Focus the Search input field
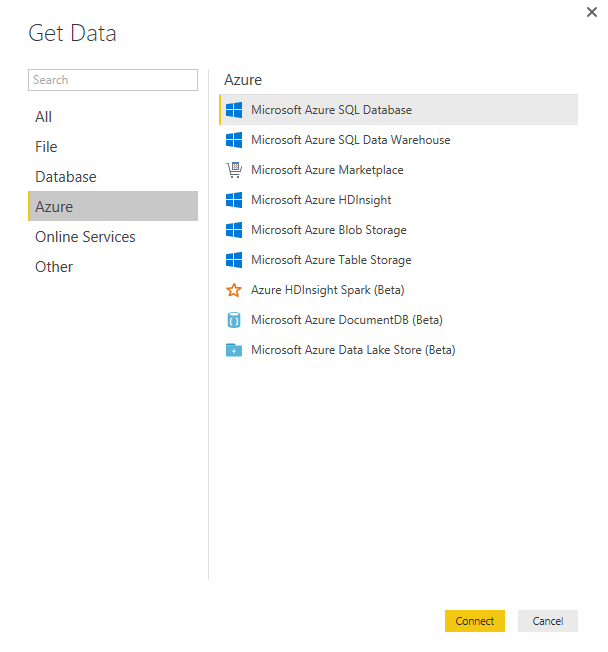This screenshot has height=652, width=608. [113, 80]
